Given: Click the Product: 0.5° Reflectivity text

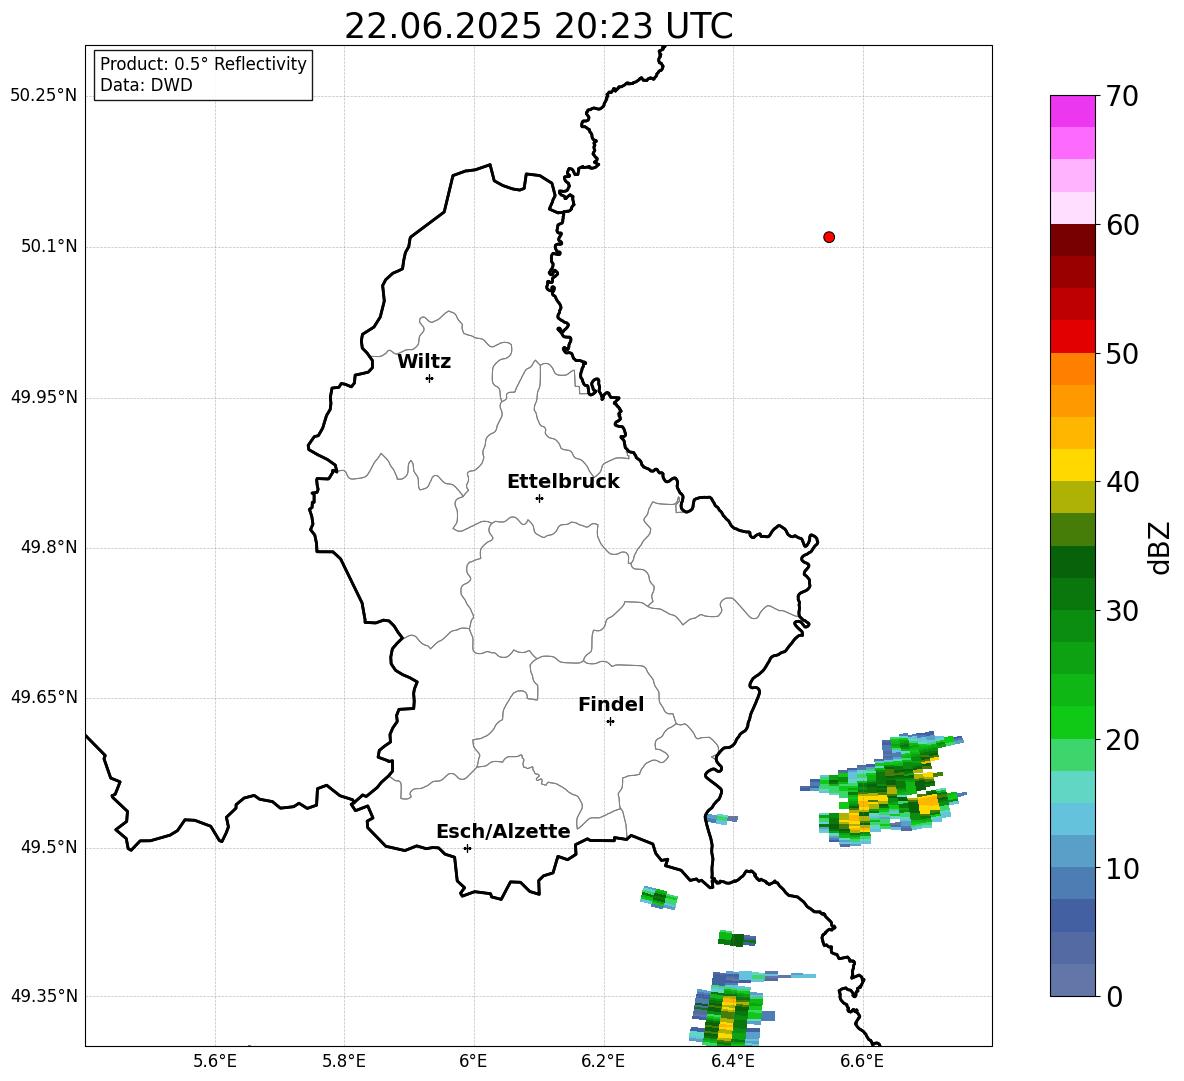Looking at the screenshot, I should click(x=203, y=63).
